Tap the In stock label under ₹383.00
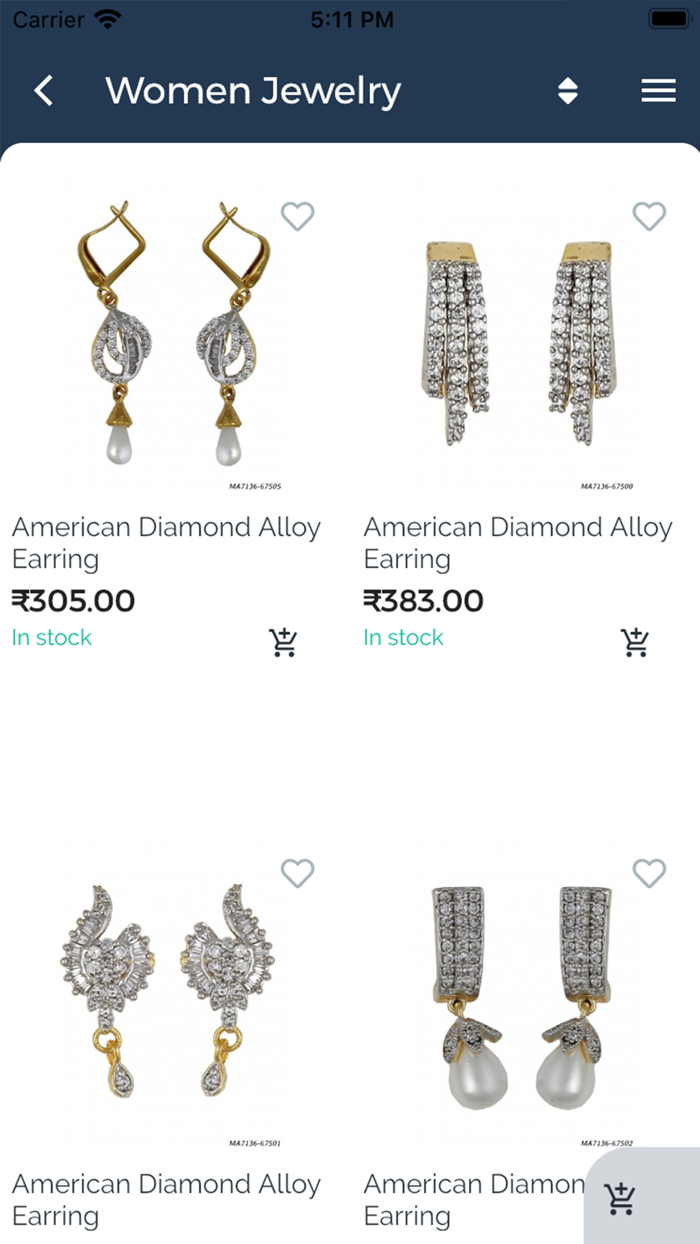 click(403, 637)
